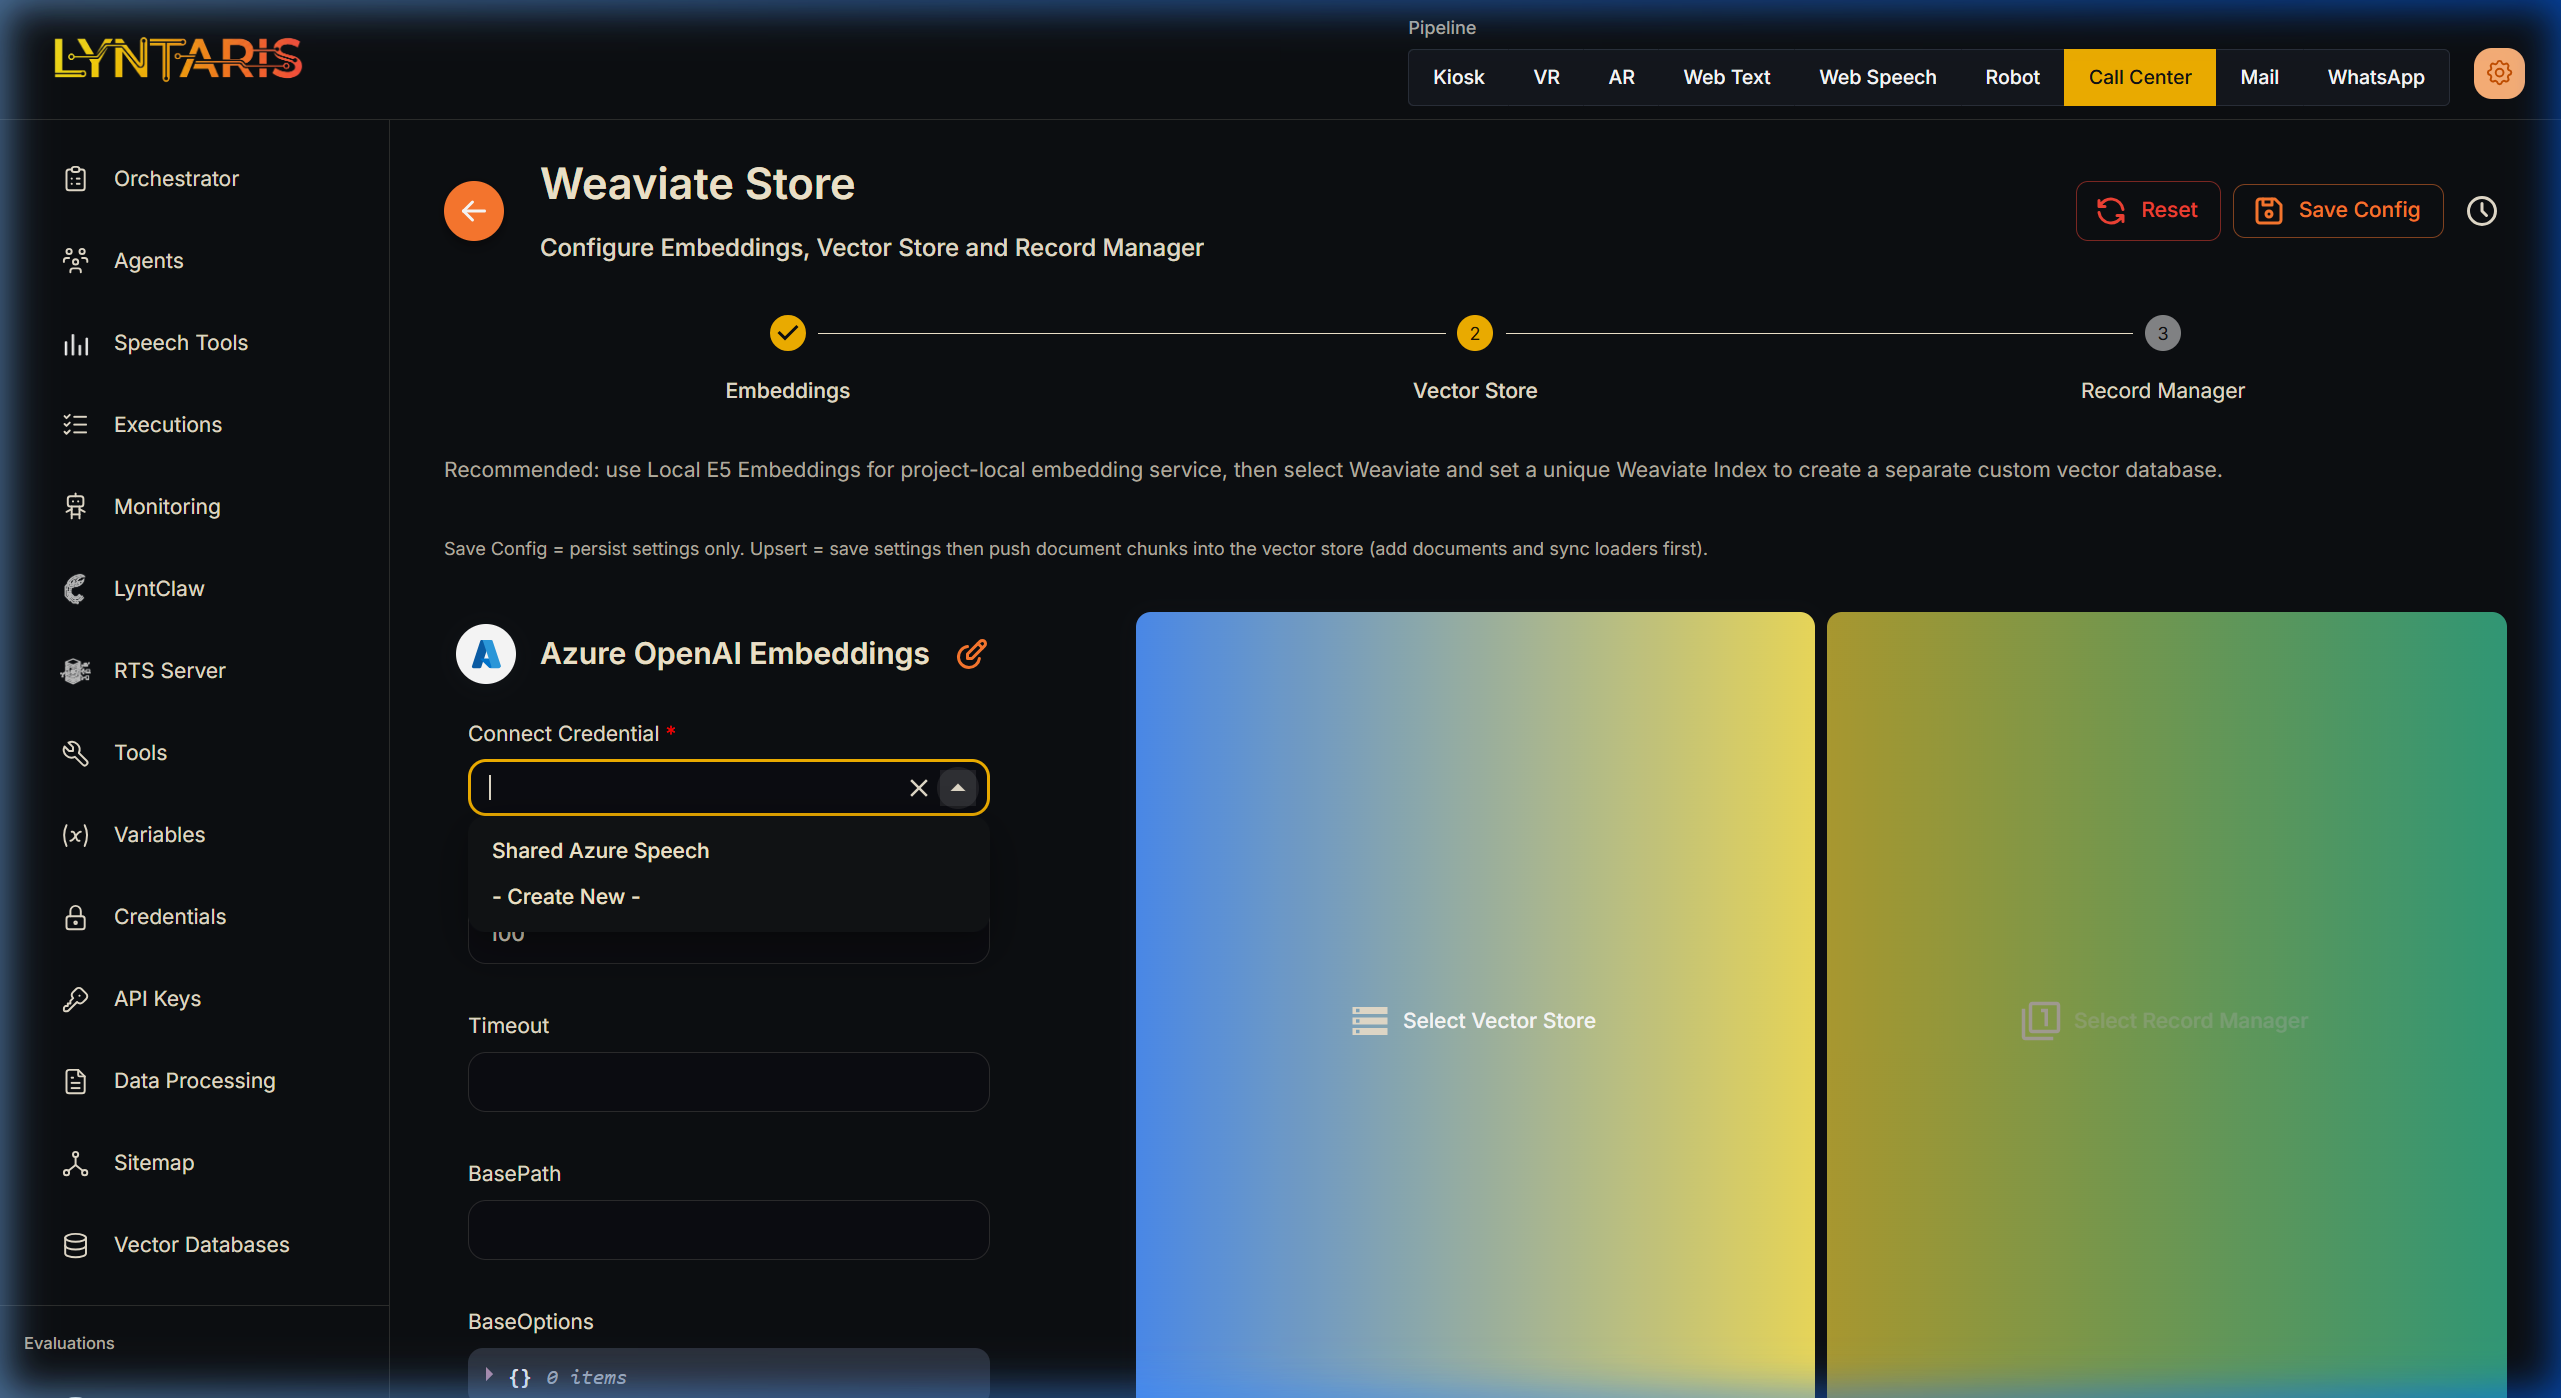Click the Weaviate Store page title
The image size is (2561, 1398).
pyautogui.click(x=698, y=184)
